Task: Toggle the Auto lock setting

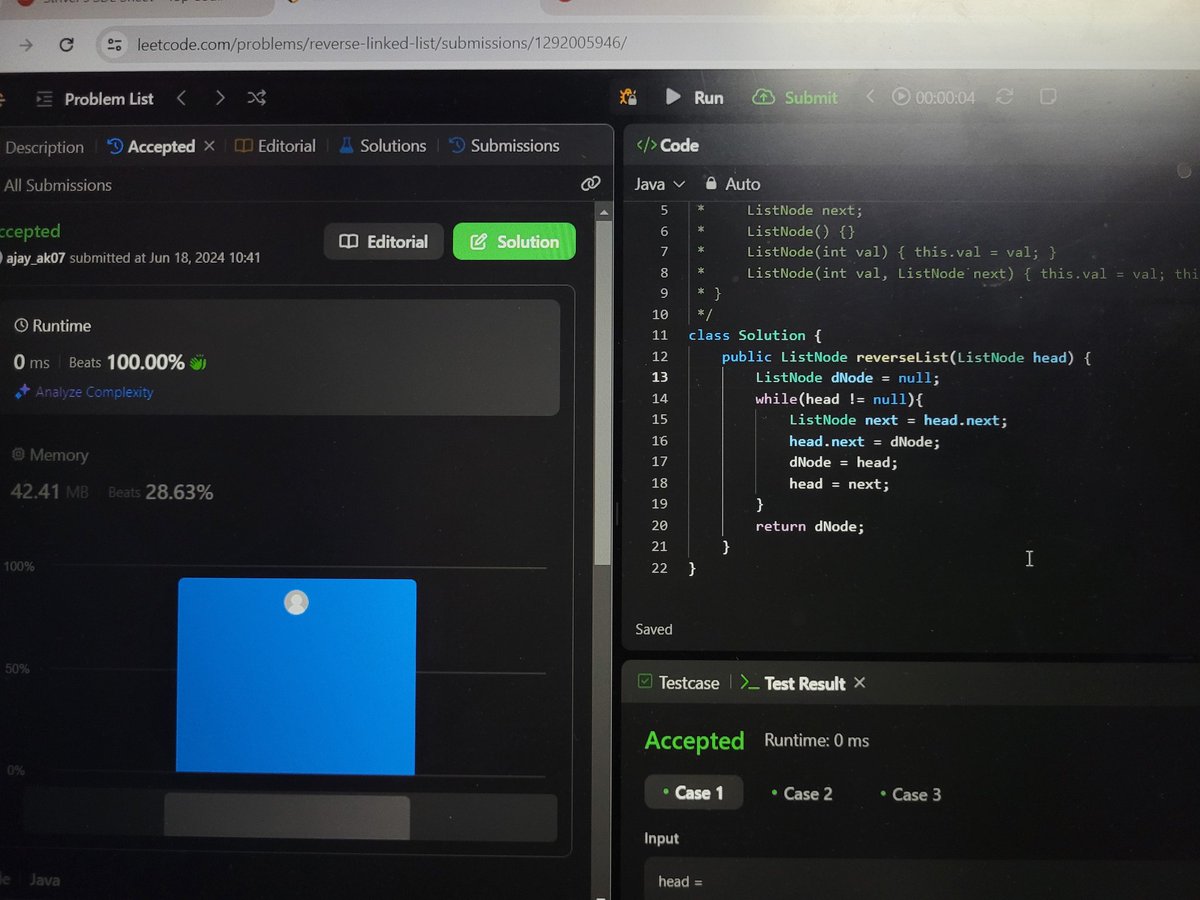Action: tap(732, 184)
